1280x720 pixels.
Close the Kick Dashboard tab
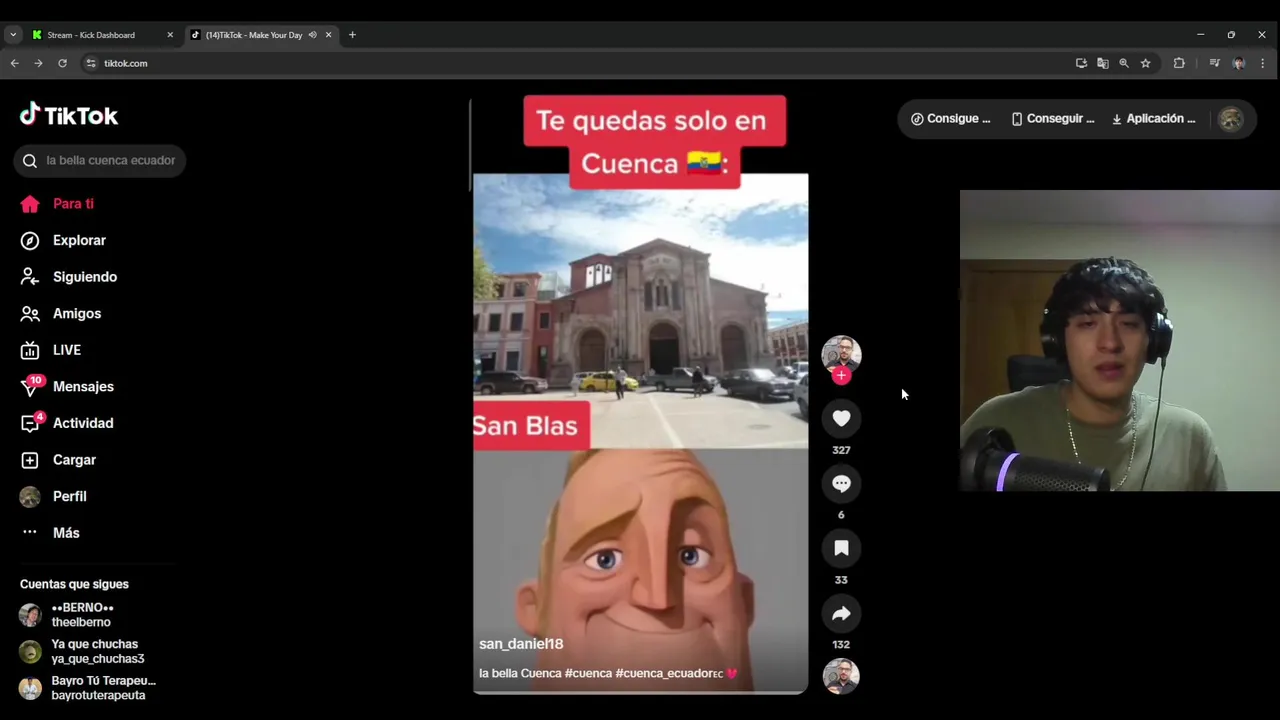point(170,35)
